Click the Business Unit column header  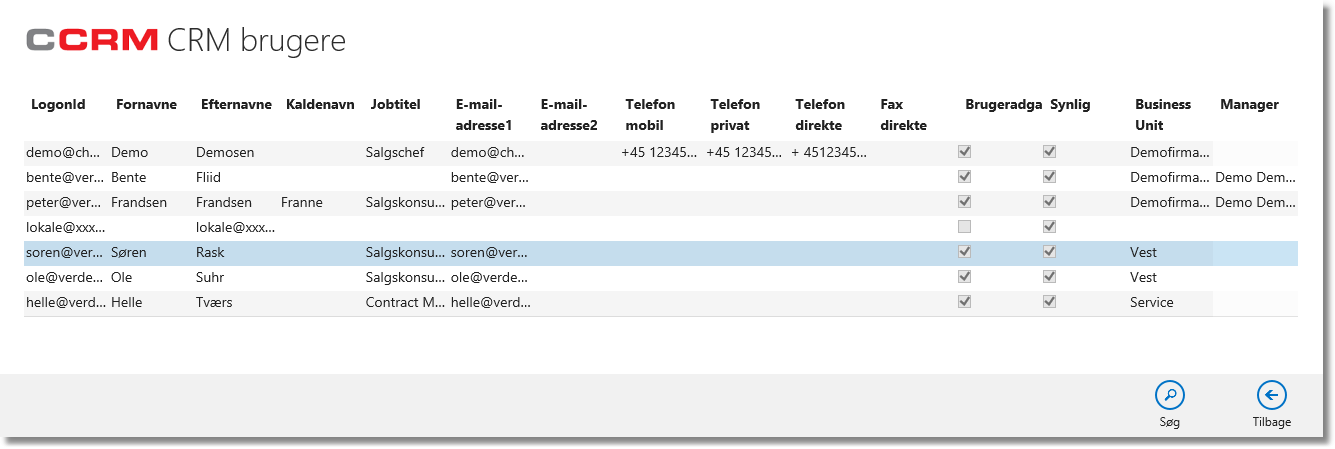point(1163,115)
